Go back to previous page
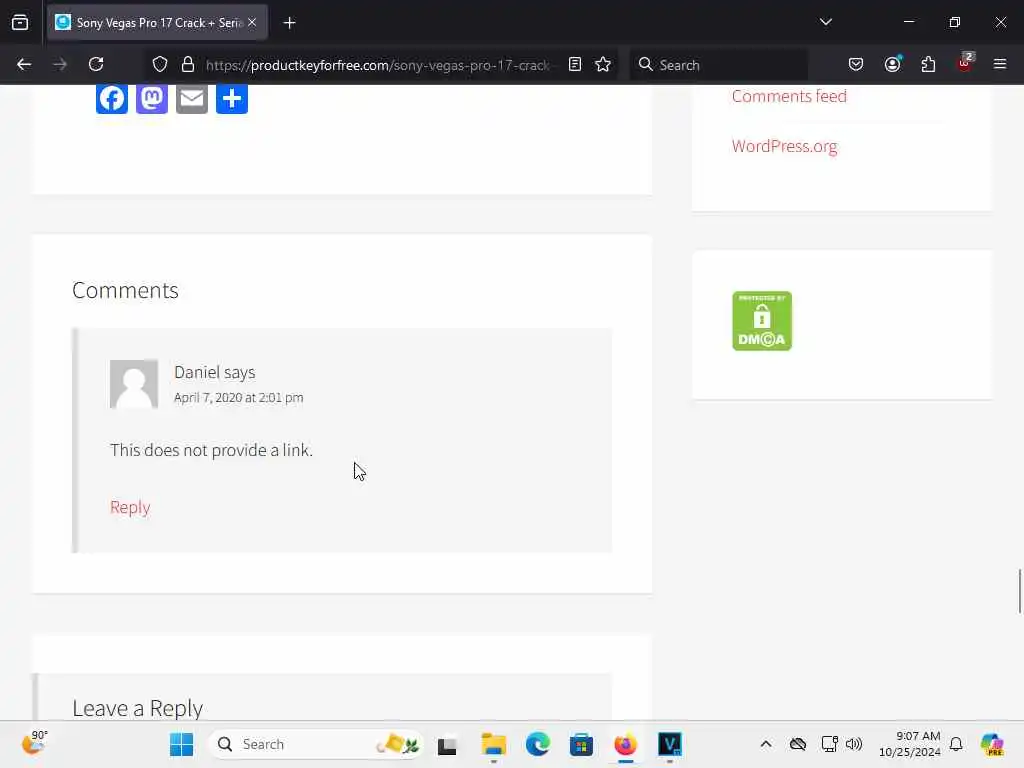 tap(24, 64)
